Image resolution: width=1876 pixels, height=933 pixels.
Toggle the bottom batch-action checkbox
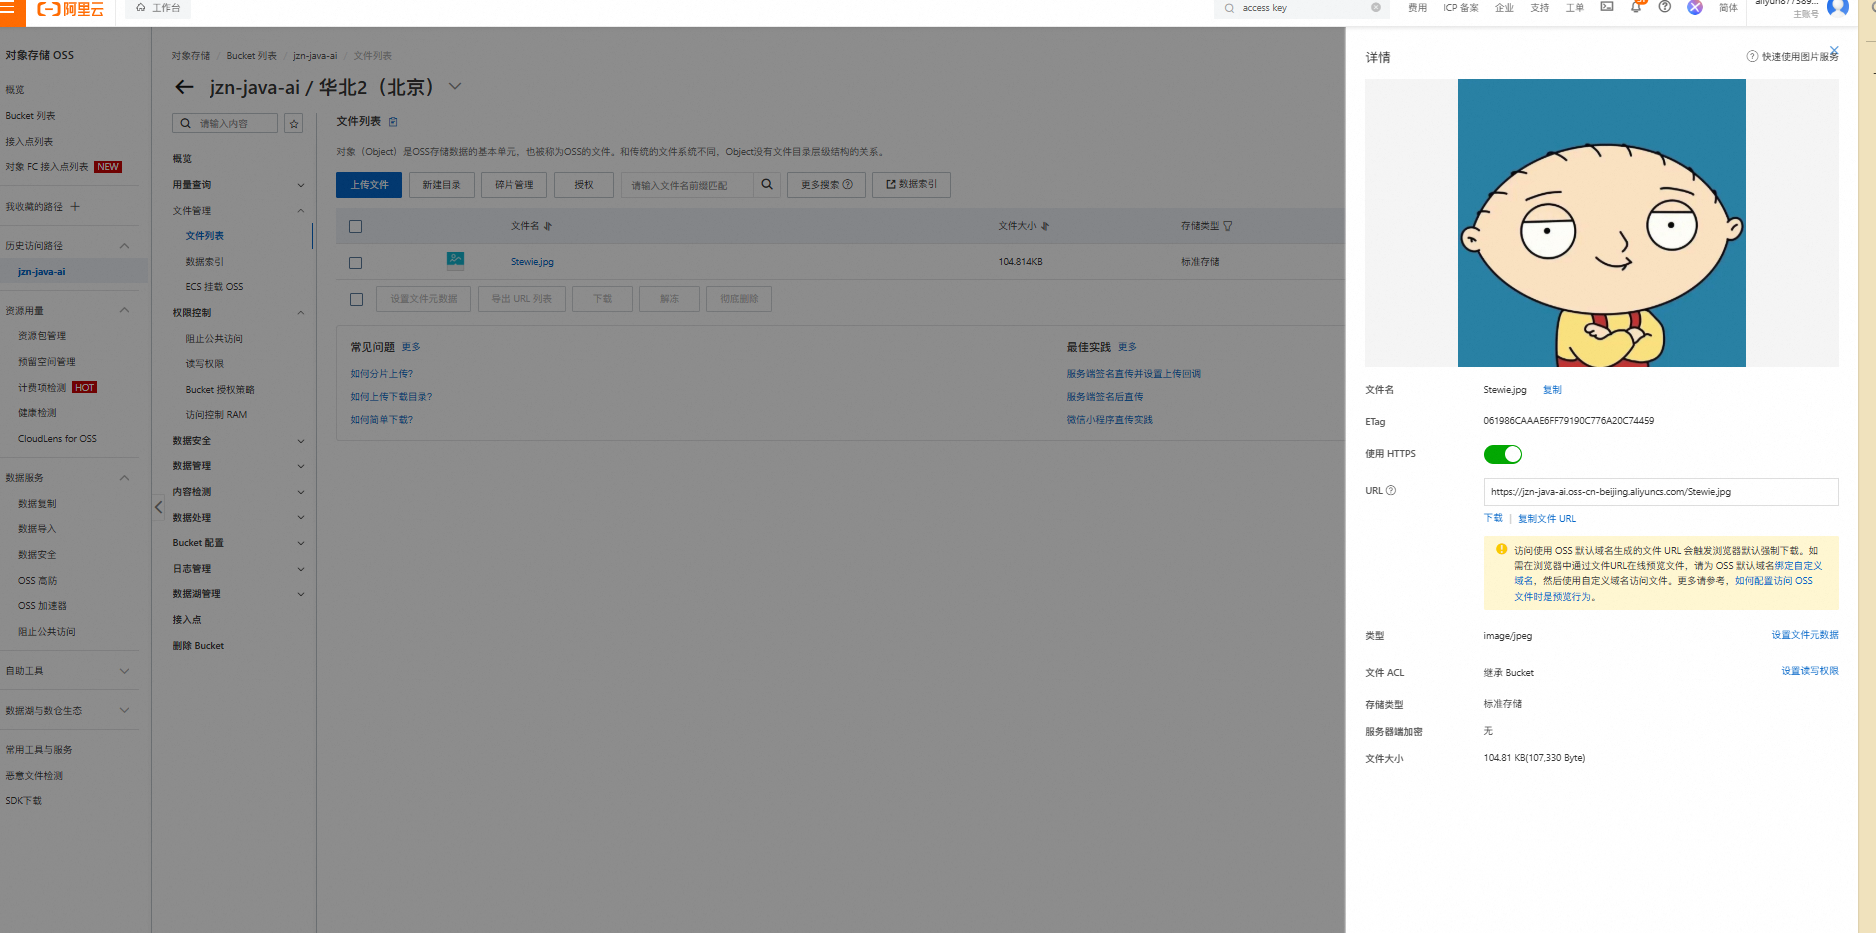[356, 299]
